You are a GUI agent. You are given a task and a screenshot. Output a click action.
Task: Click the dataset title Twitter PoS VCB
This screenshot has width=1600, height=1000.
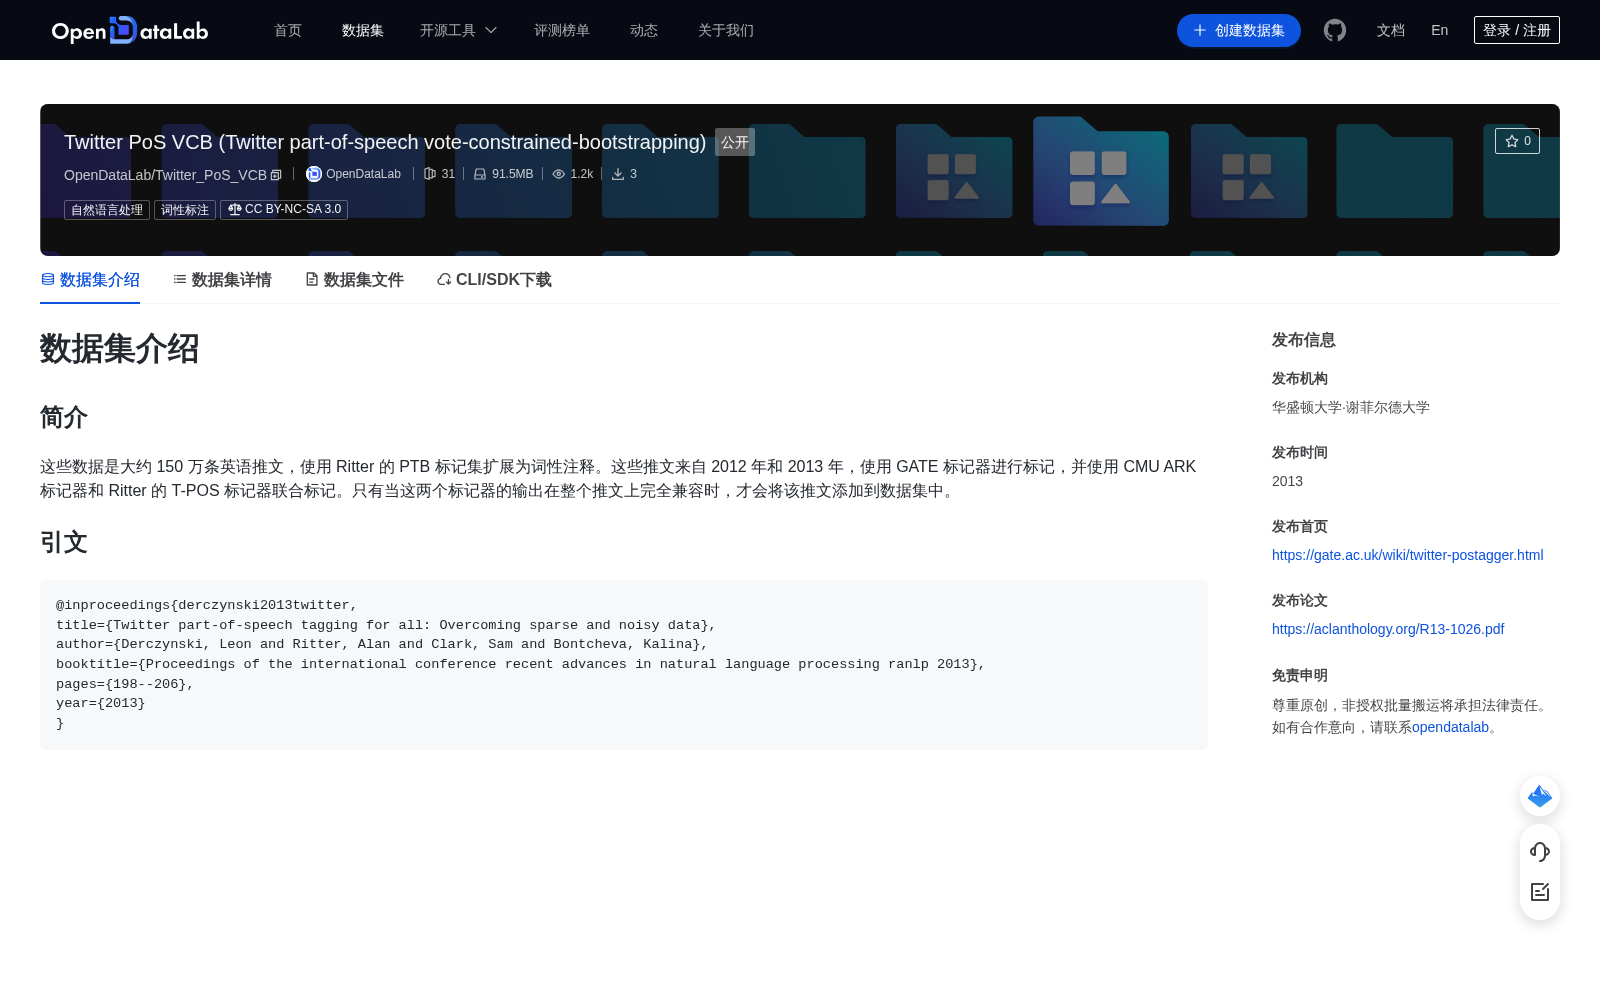click(x=385, y=142)
